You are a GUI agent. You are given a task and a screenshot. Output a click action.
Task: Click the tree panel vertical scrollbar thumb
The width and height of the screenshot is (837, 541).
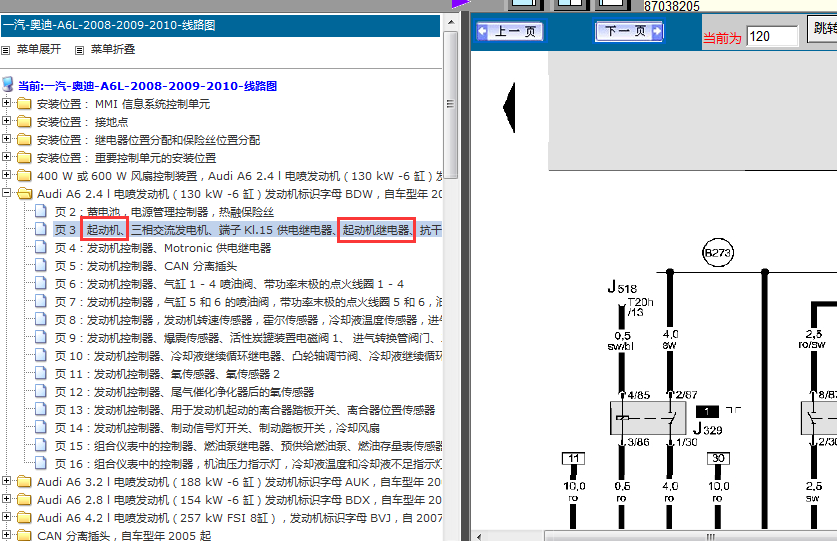(451, 105)
